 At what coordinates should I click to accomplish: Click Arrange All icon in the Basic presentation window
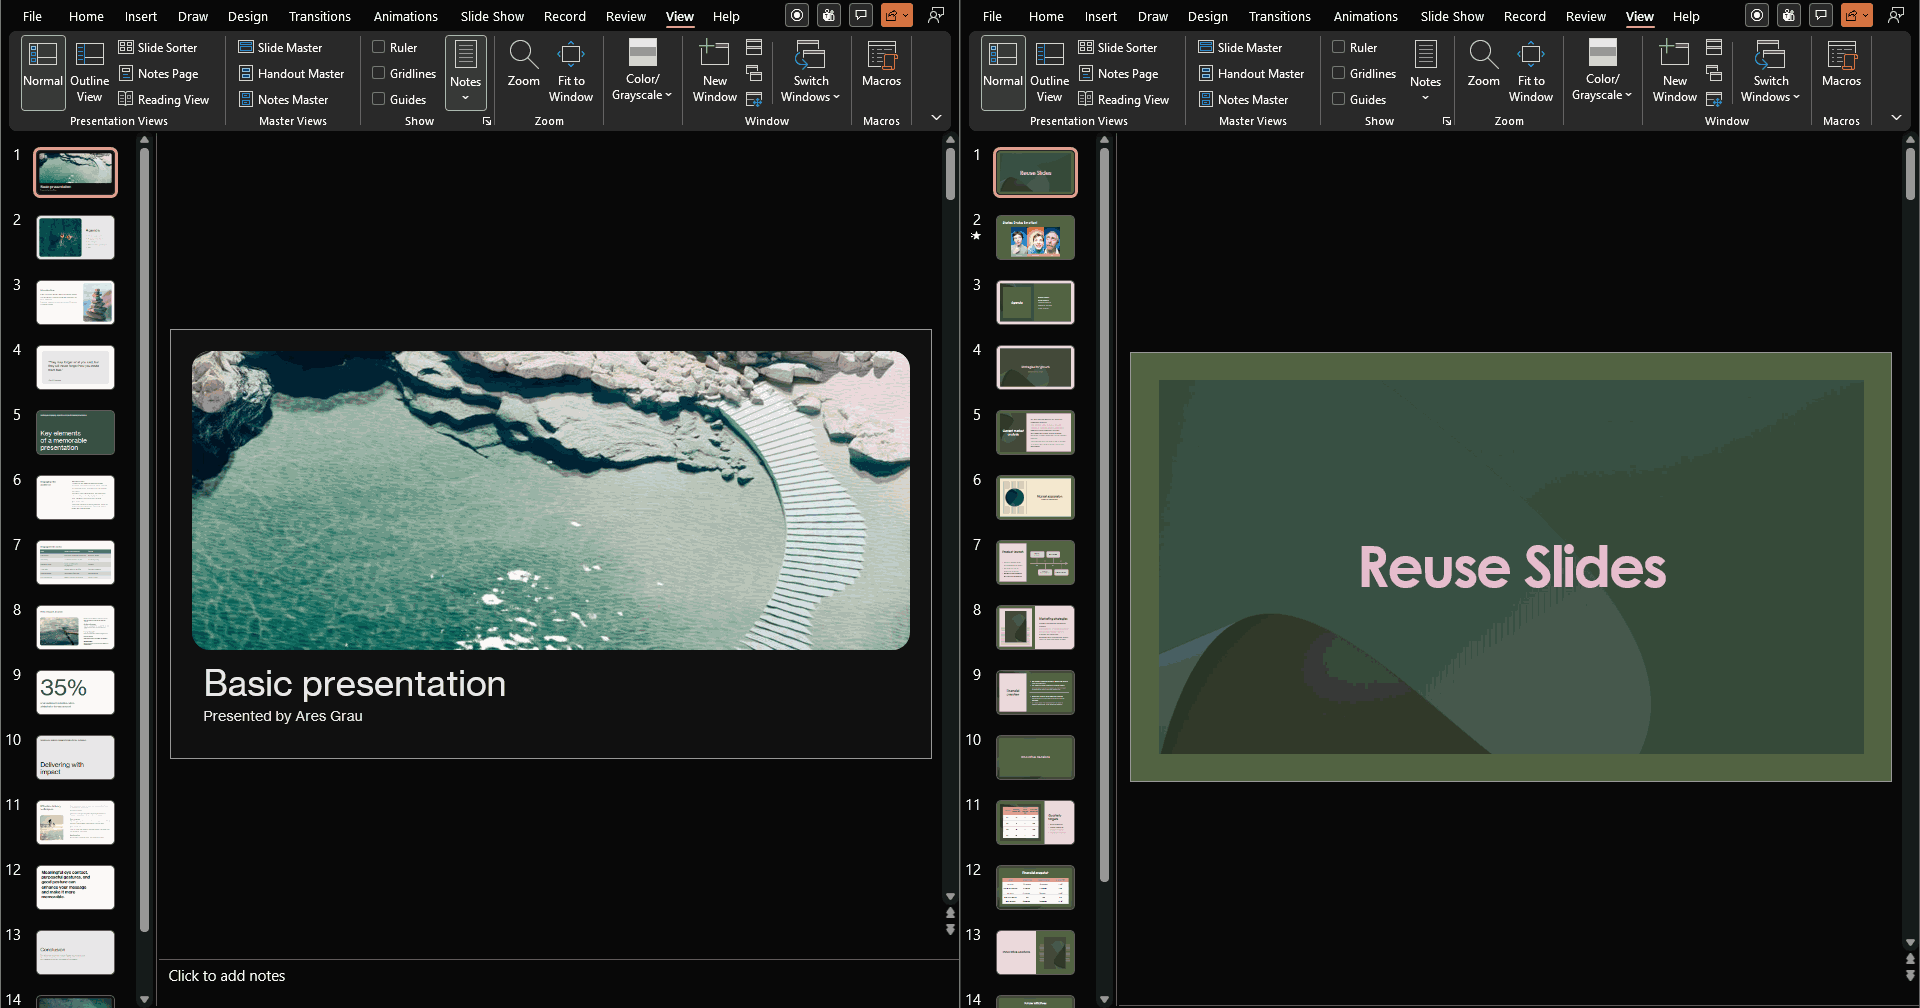click(754, 48)
